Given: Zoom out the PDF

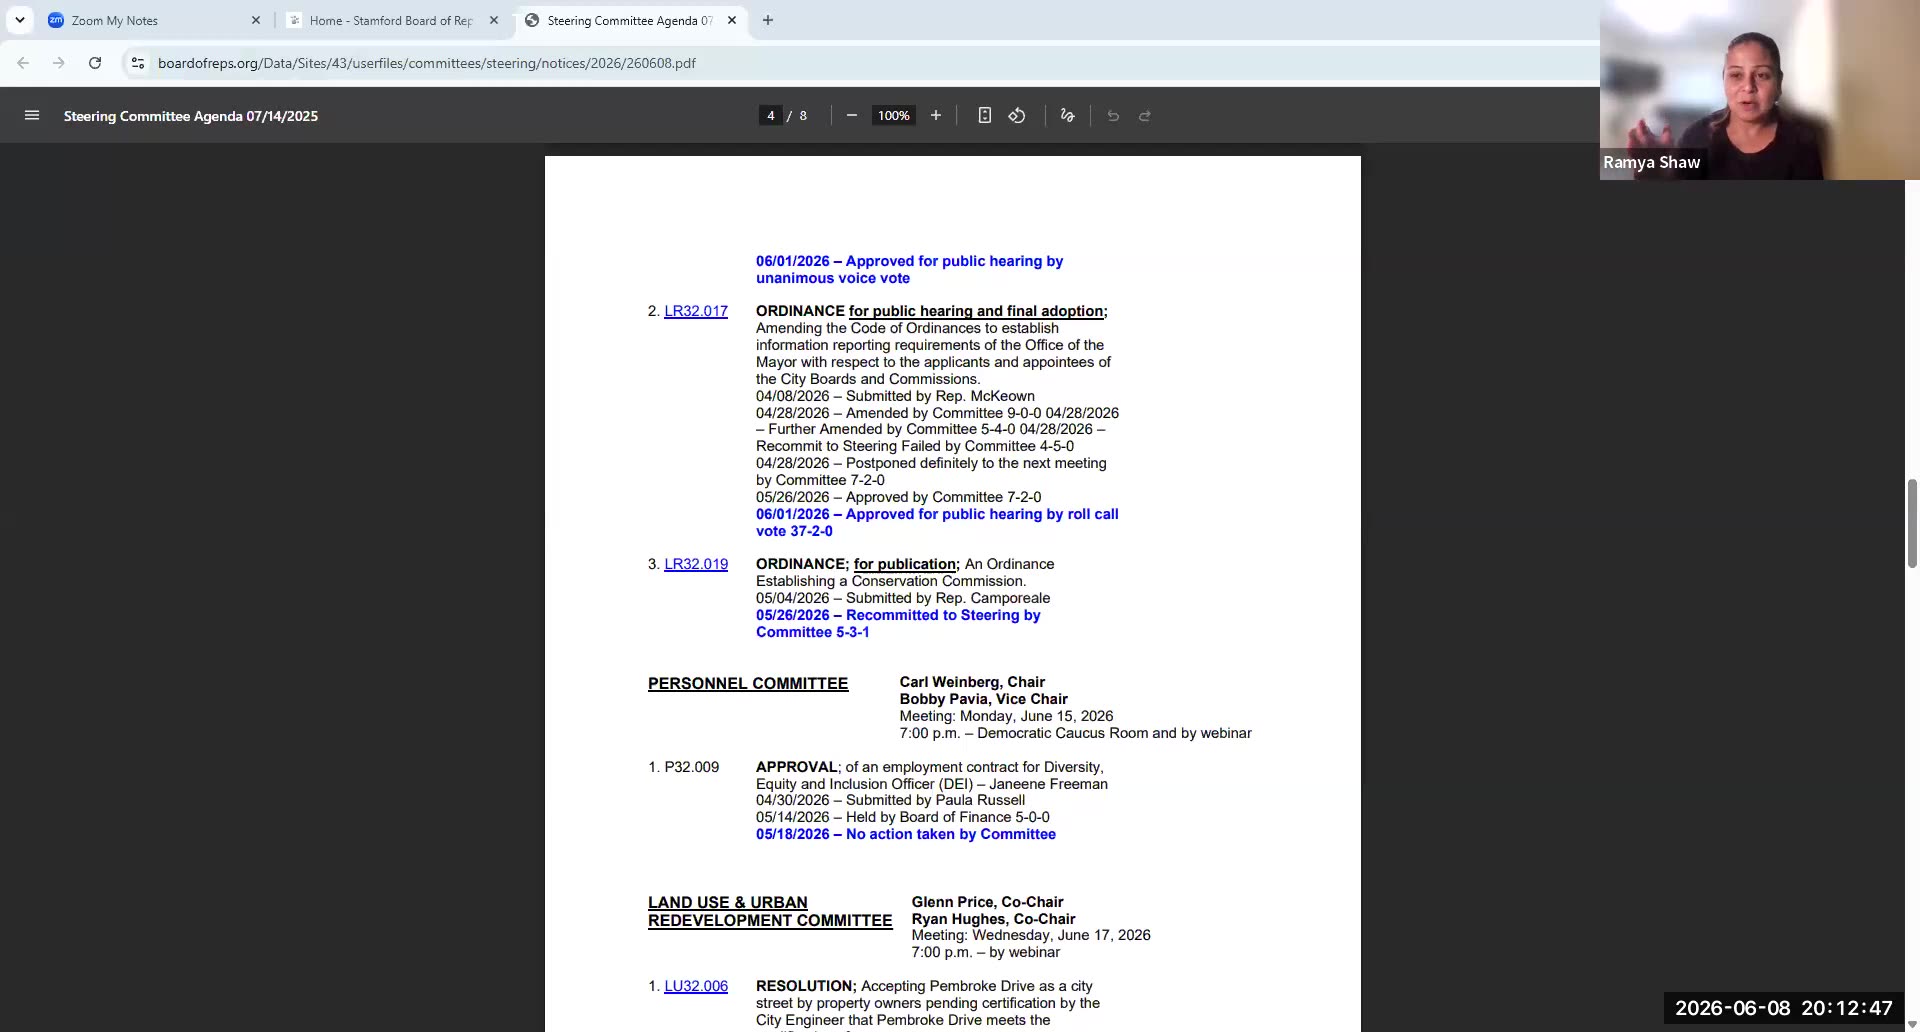Looking at the screenshot, I should [x=852, y=116].
